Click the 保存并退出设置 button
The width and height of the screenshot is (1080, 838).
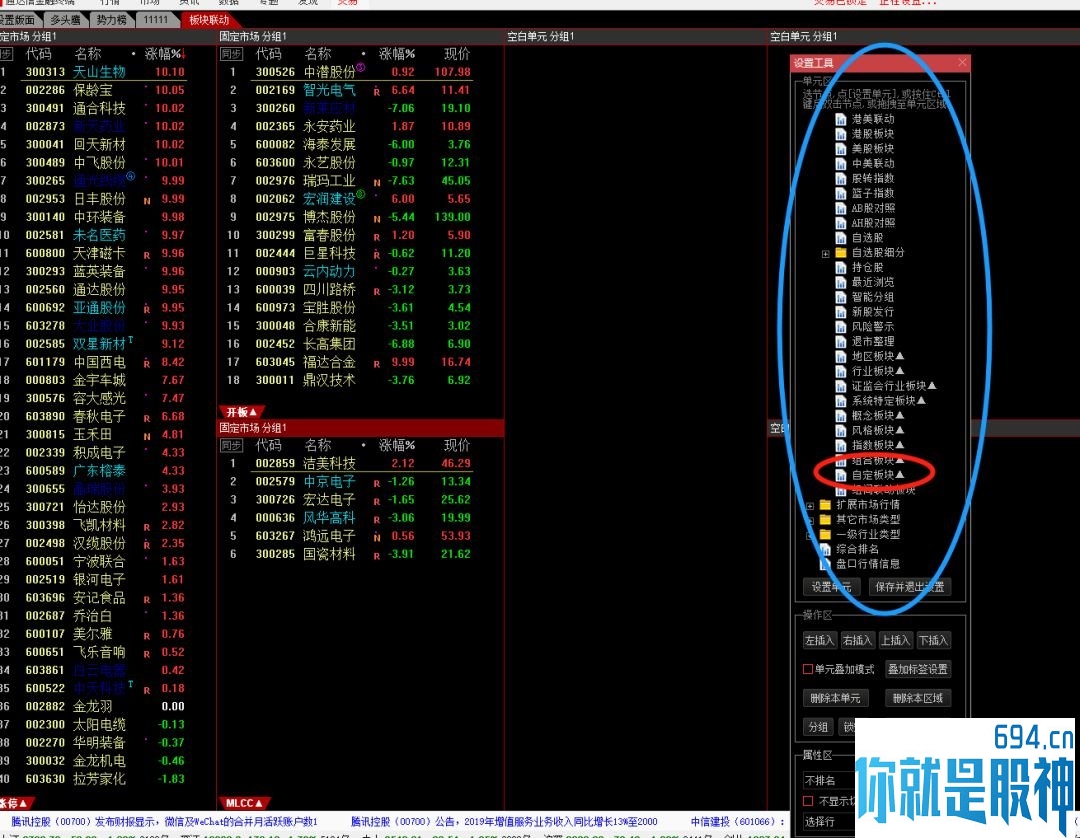pos(910,587)
